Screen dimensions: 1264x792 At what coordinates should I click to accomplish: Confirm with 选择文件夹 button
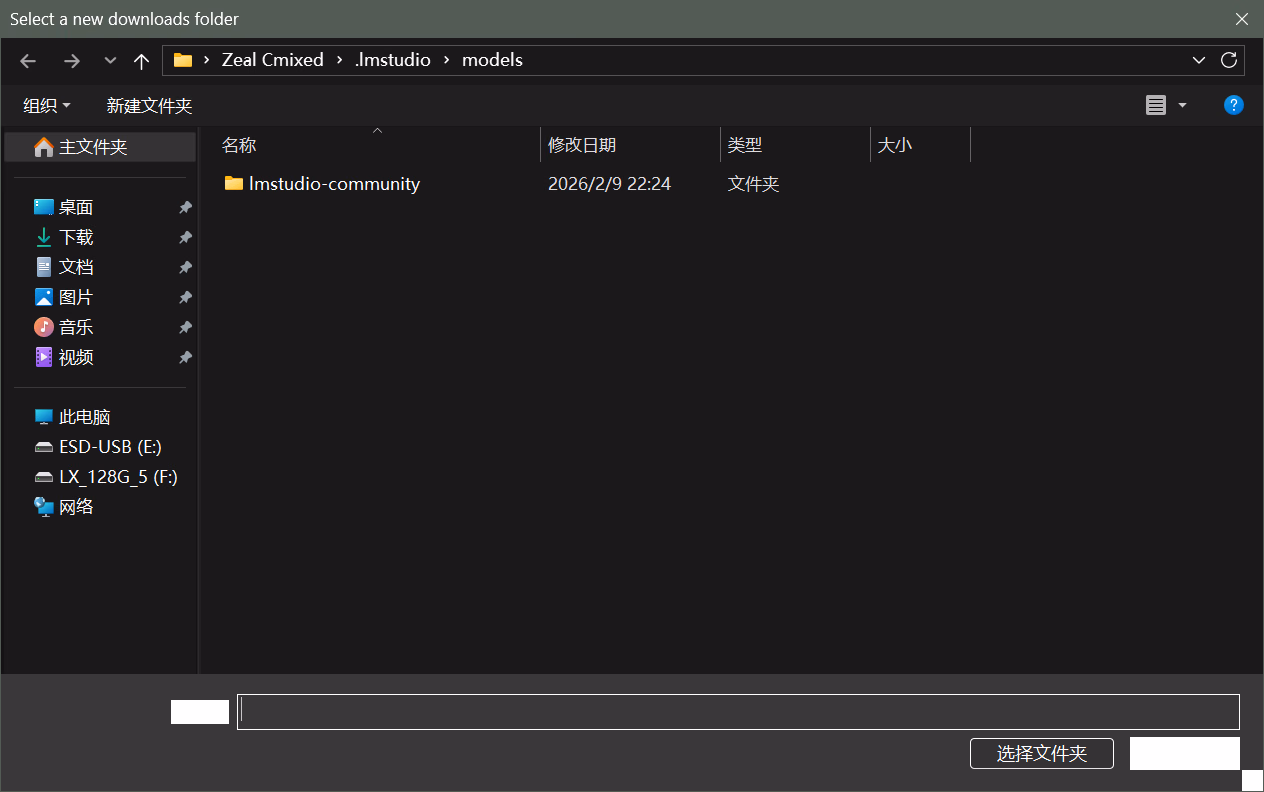1042,753
